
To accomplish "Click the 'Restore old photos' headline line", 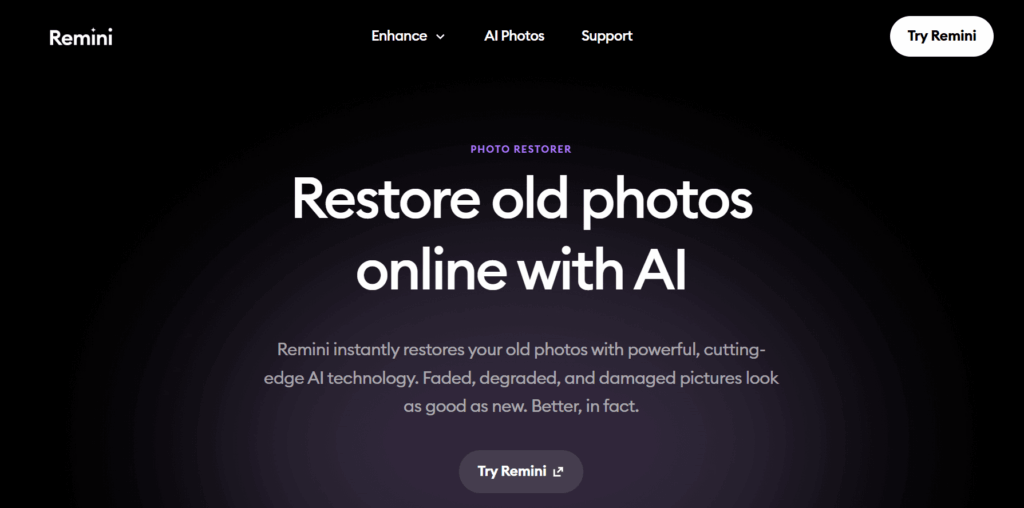I will 522,198.
